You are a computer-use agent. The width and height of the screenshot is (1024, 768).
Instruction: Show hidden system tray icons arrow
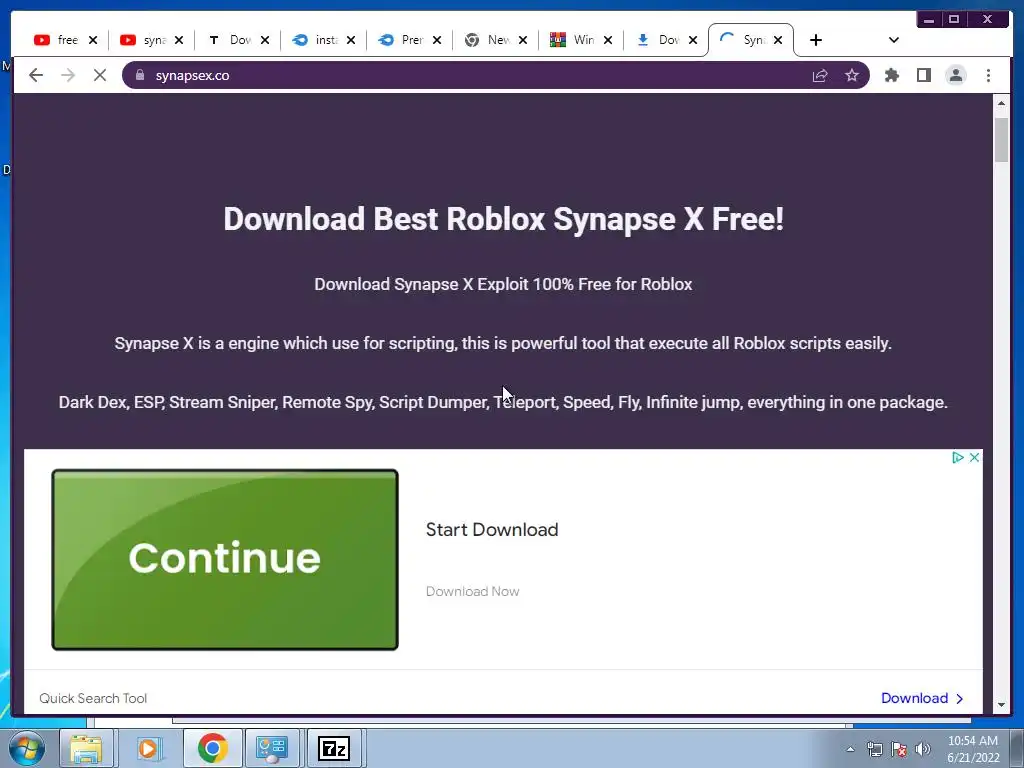(x=850, y=750)
